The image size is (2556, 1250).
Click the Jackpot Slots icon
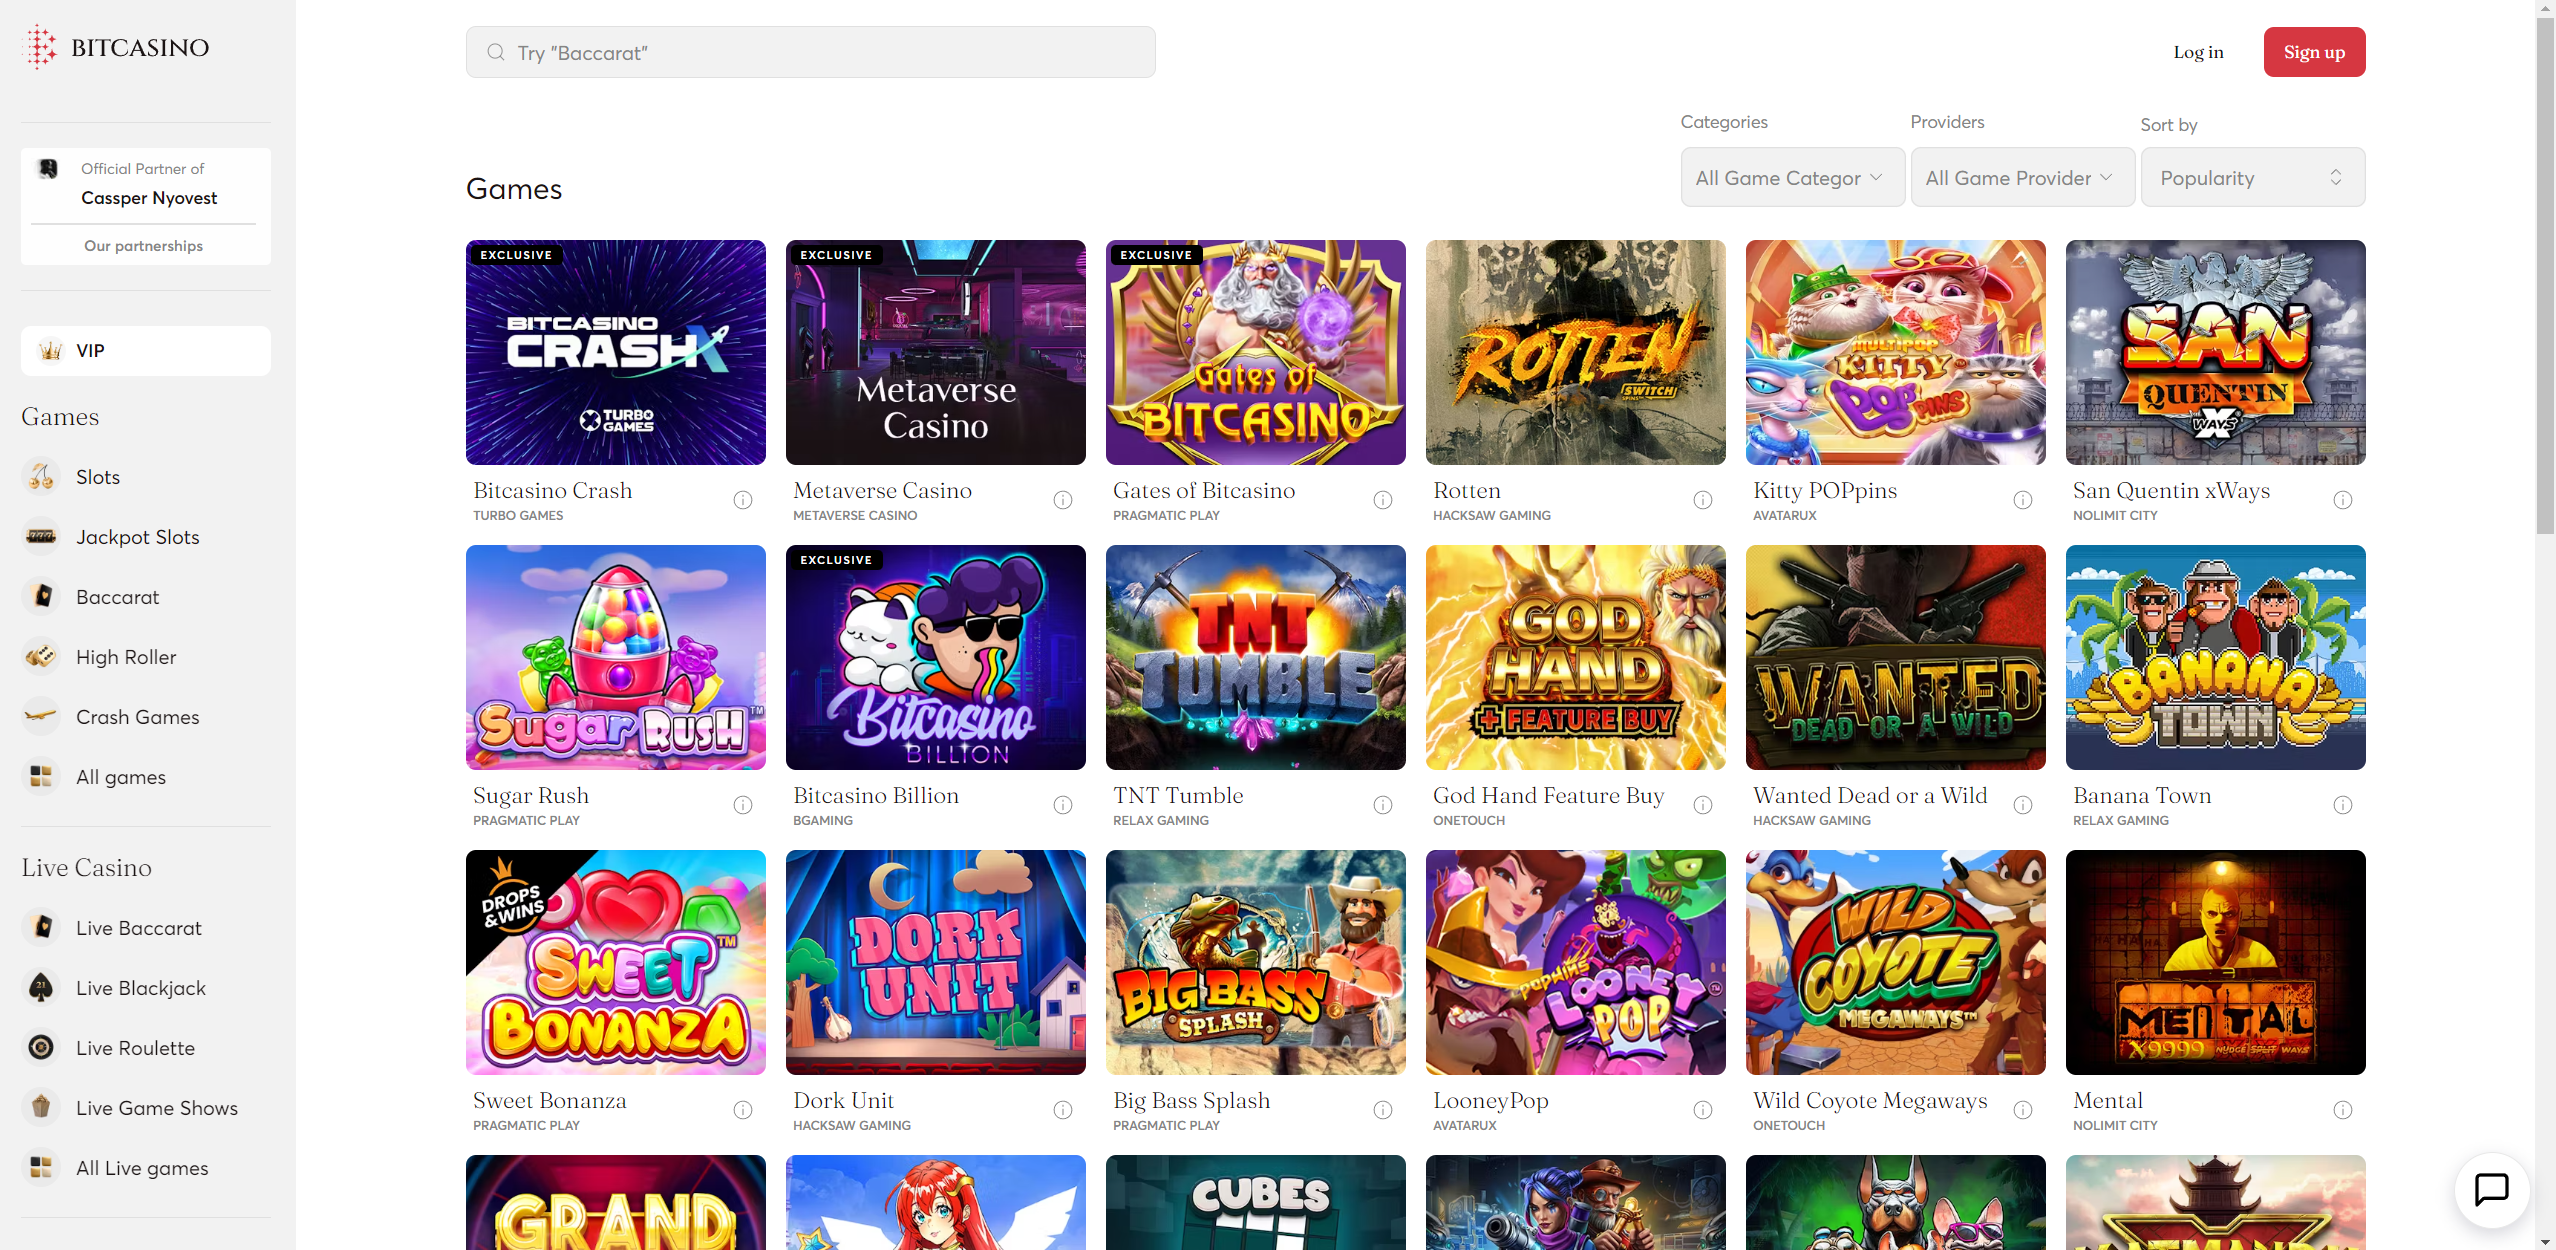[41, 537]
